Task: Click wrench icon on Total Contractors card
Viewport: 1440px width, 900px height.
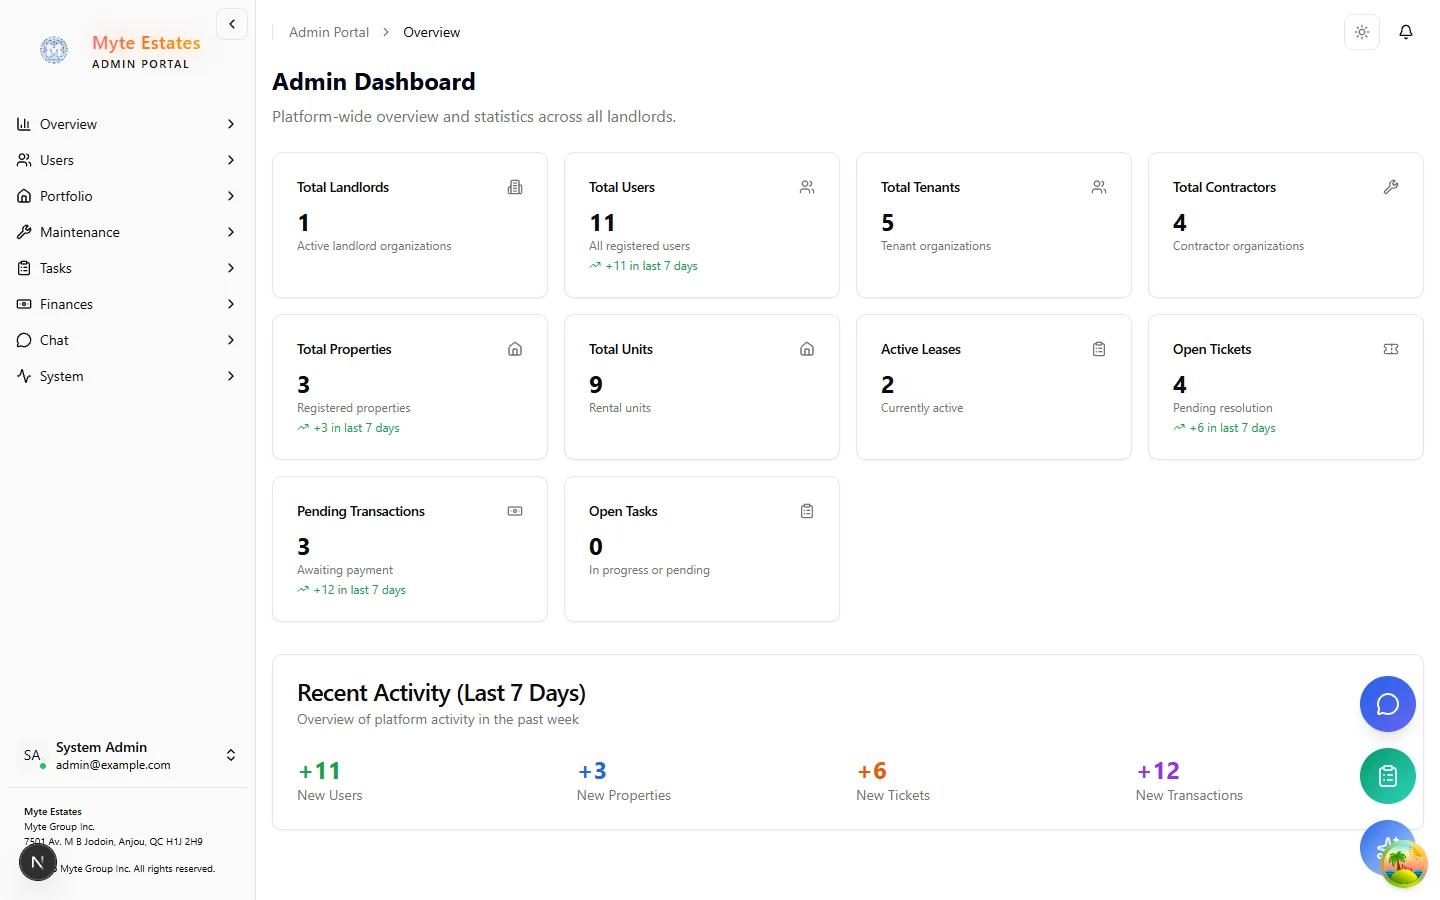Action: point(1391,187)
